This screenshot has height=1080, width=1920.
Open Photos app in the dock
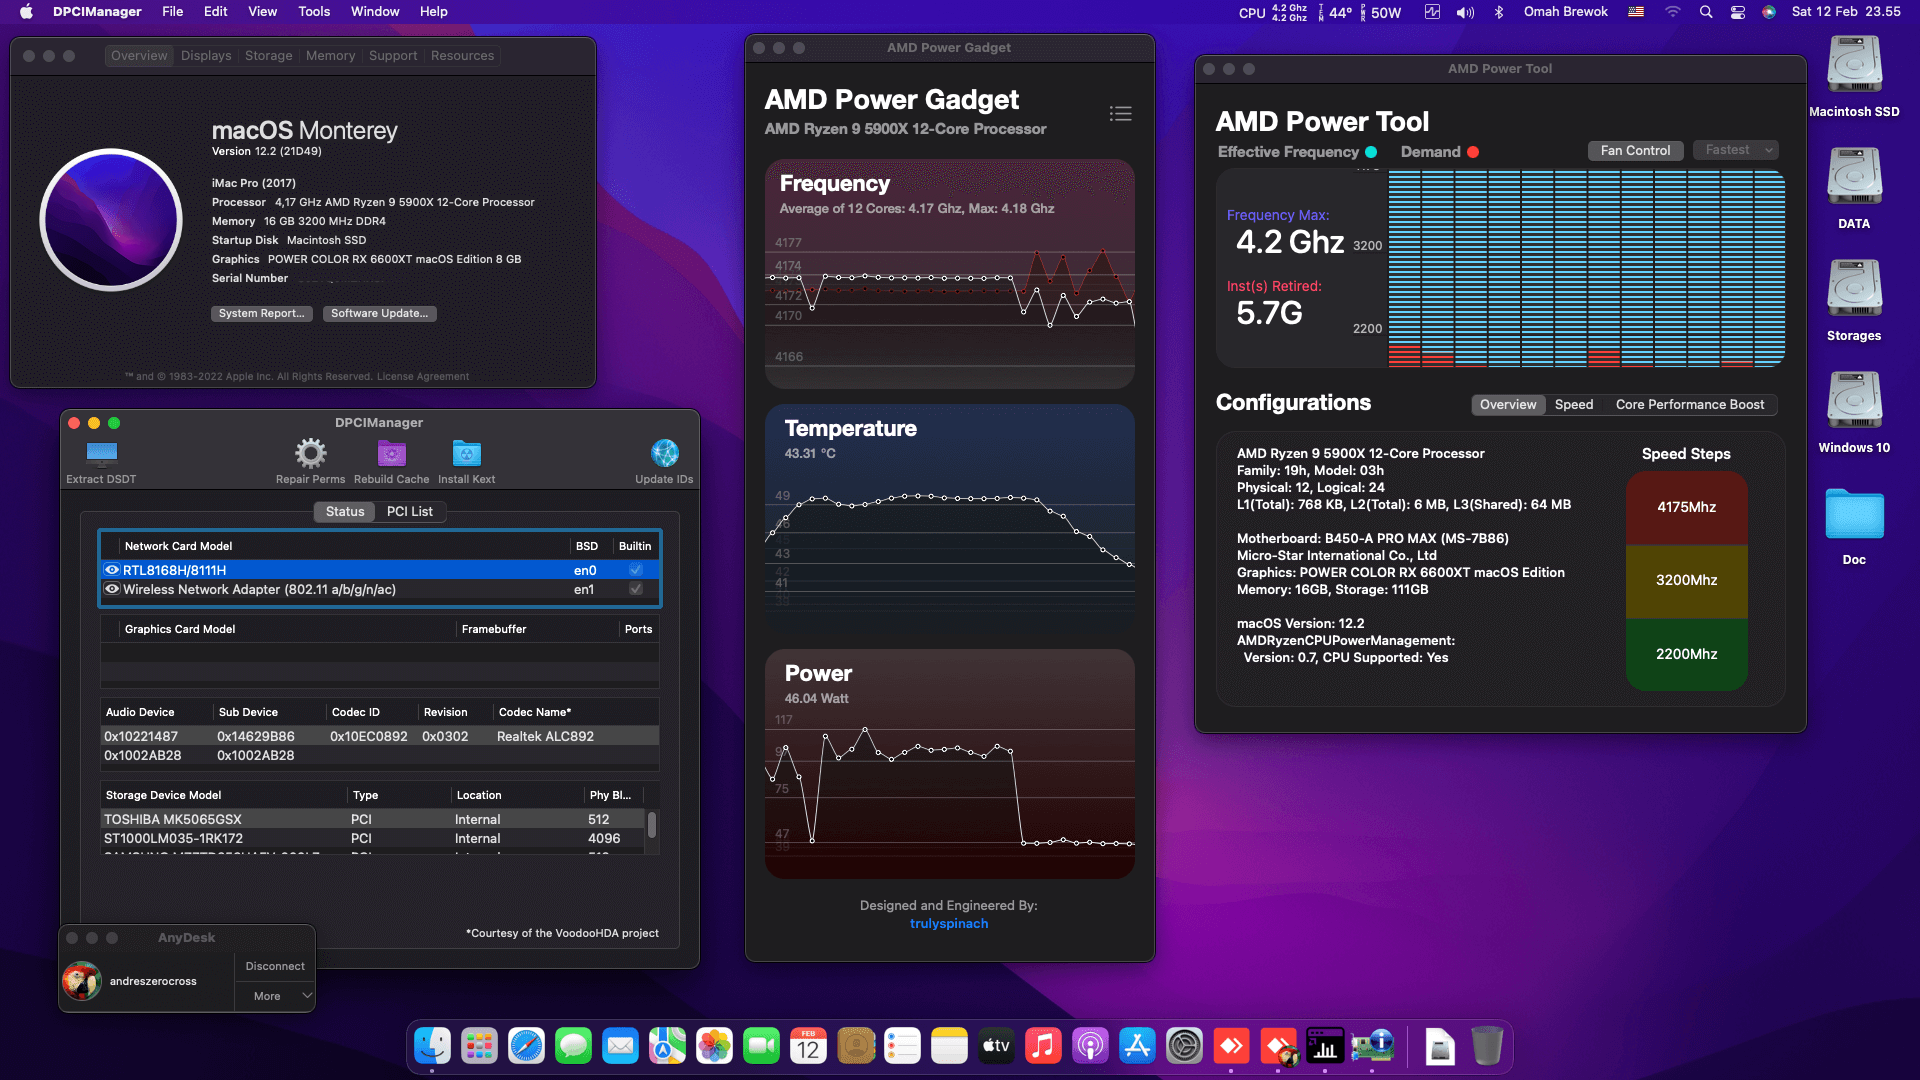click(x=714, y=1046)
